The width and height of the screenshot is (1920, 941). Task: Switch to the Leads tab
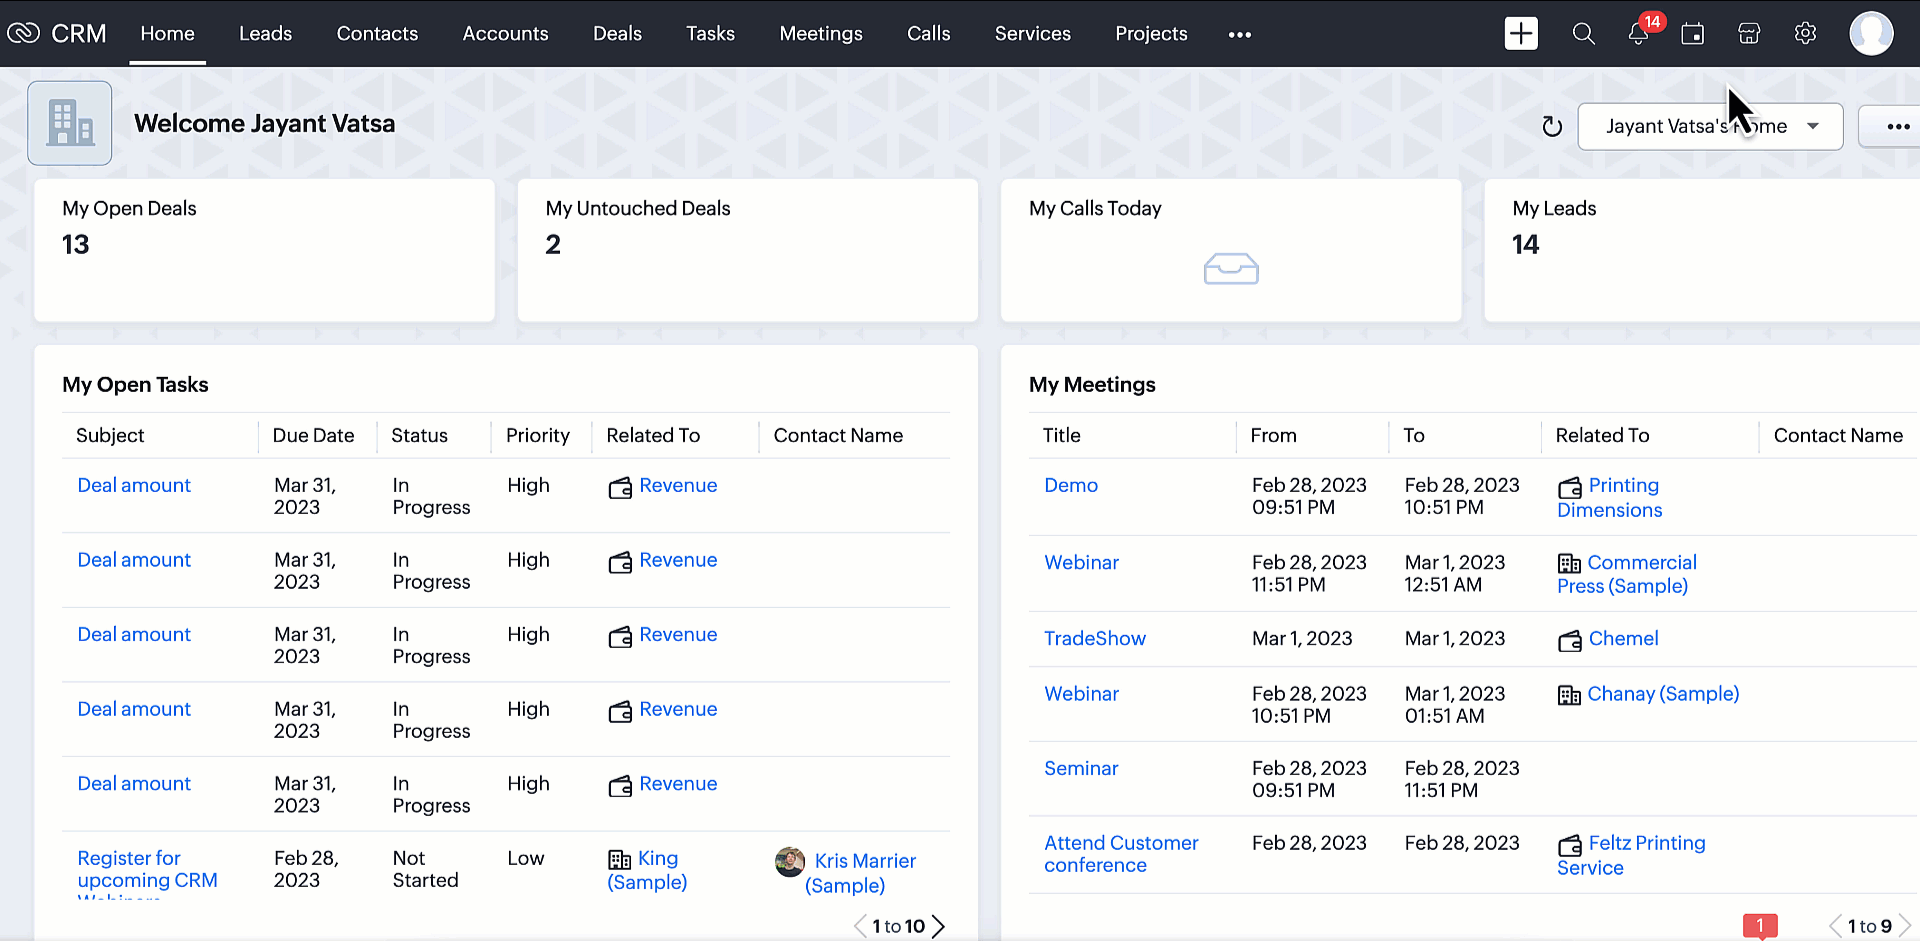pos(265,34)
